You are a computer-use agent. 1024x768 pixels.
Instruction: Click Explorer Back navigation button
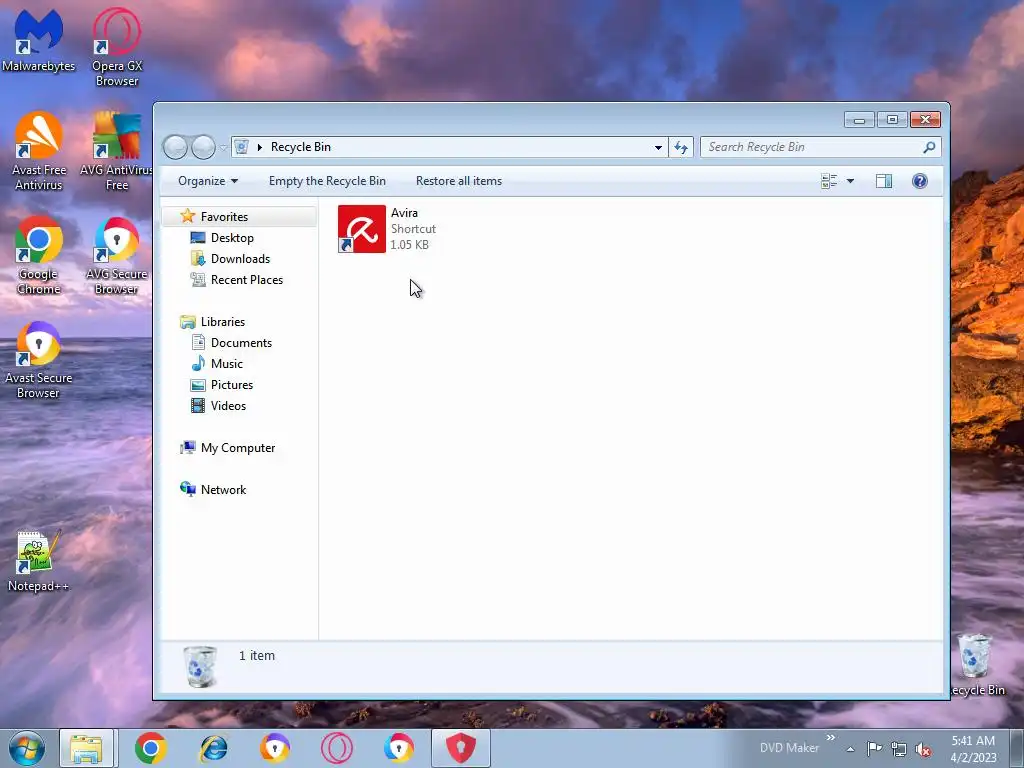click(x=175, y=147)
